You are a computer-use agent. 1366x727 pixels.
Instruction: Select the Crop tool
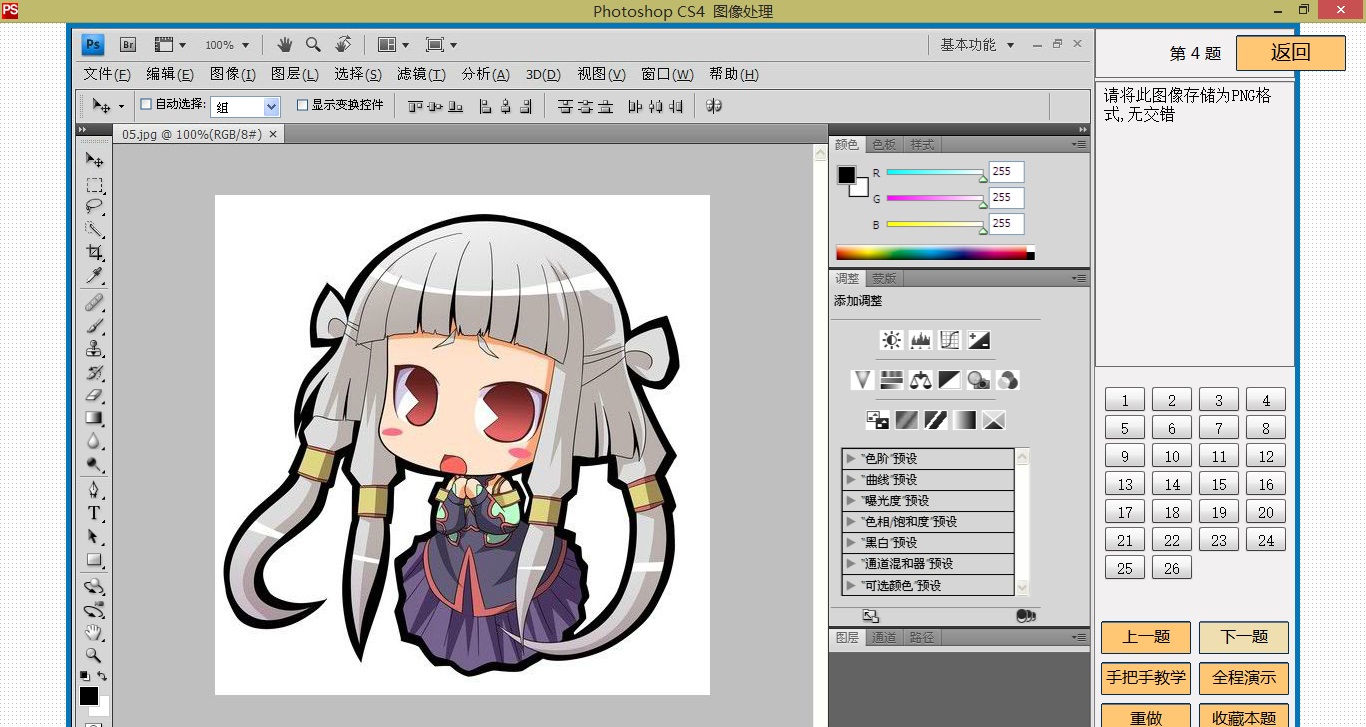pyautogui.click(x=94, y=252)
